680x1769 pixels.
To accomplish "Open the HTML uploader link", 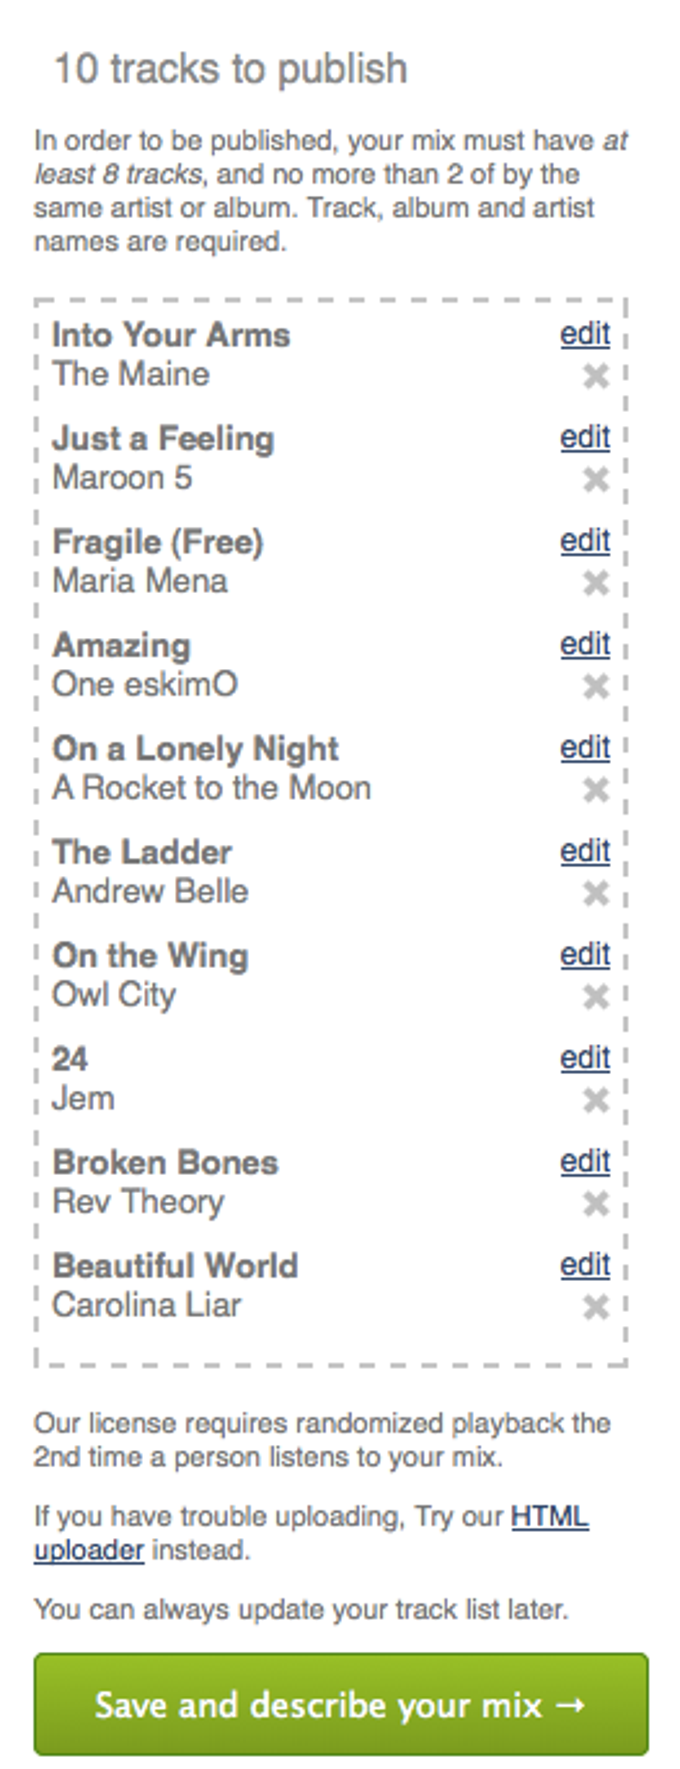I will tap(549, 1517).
